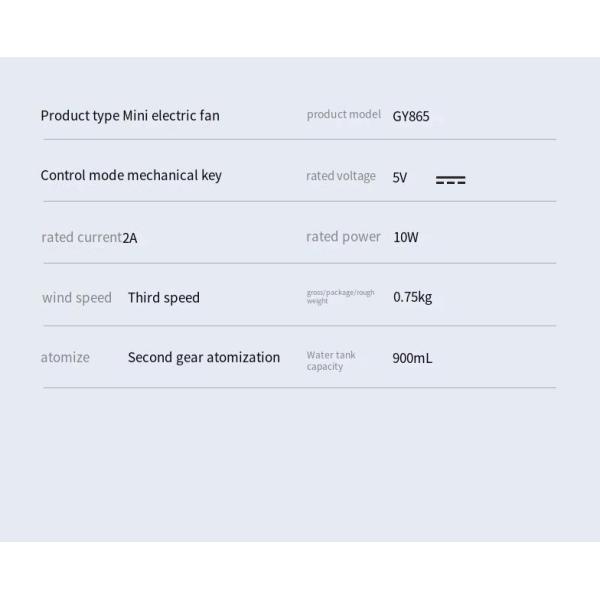Select the "Third speed" value
This screenshot has height=600, width=600.
(164, 297)
